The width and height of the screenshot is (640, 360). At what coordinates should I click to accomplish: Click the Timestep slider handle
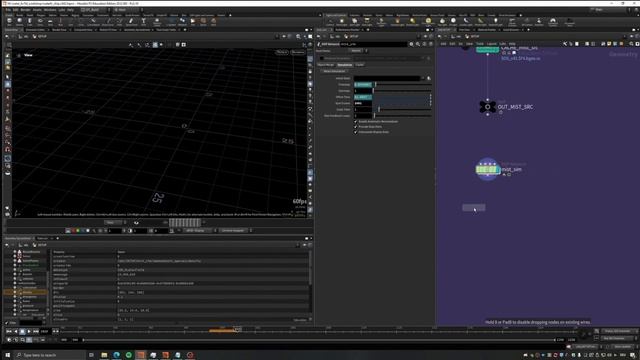pos(375,84)
